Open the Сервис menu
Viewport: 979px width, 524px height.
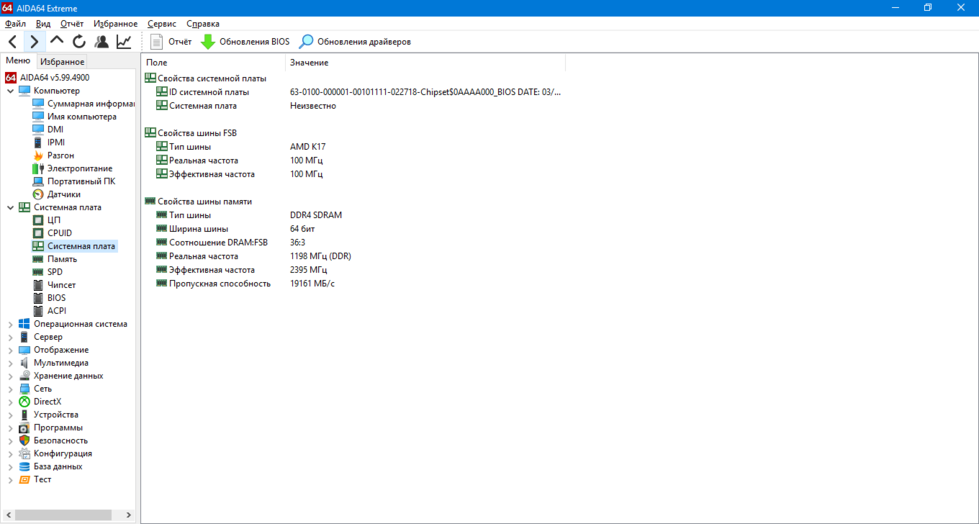(161, 23)
